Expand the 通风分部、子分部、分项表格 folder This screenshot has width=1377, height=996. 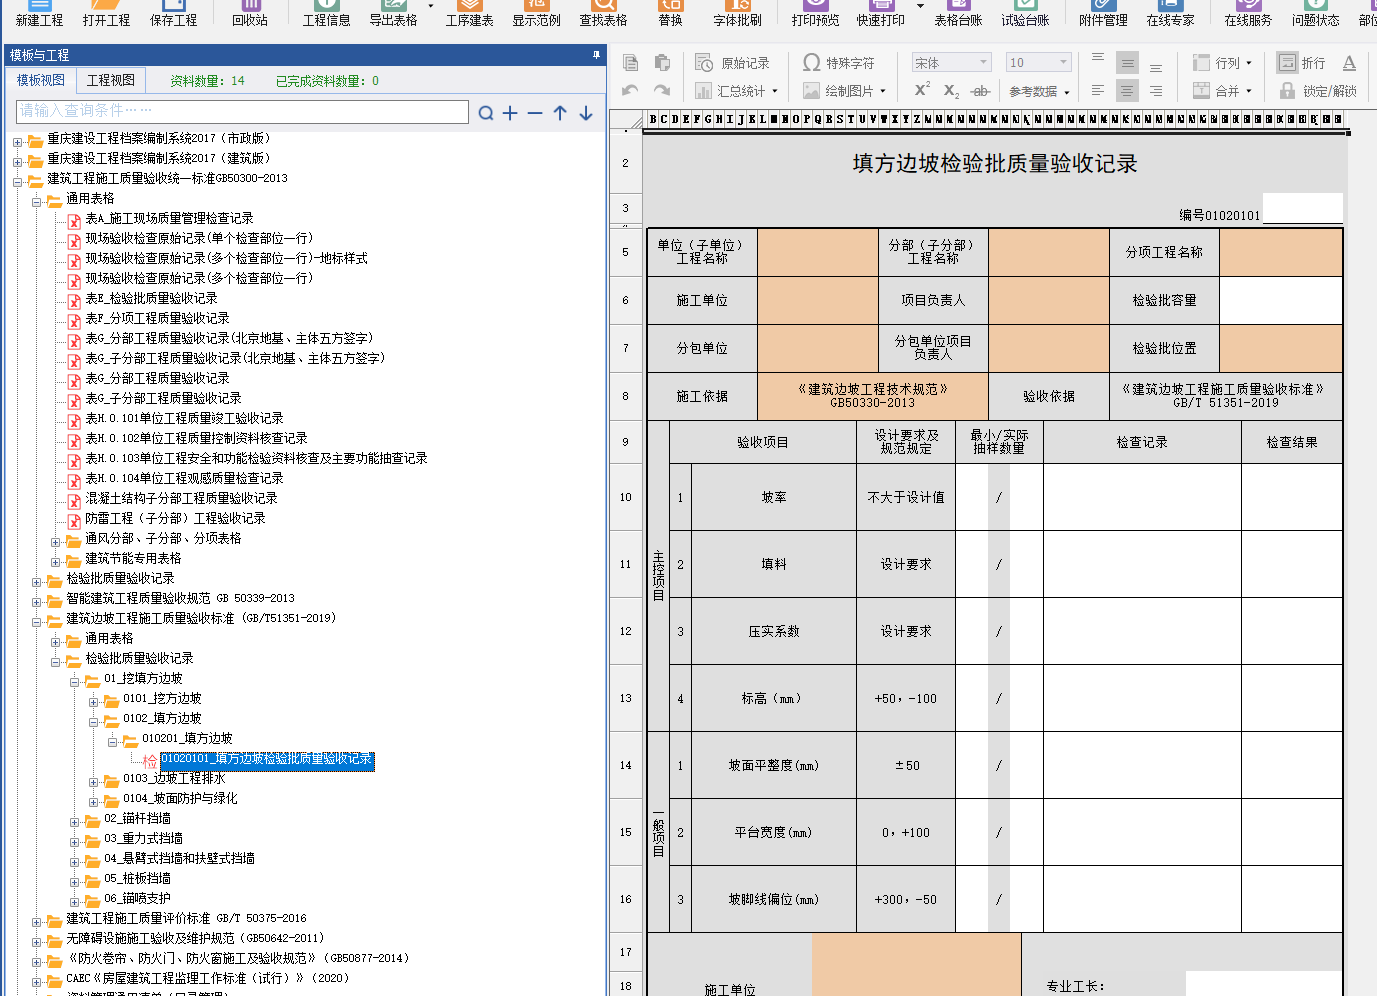[55, 542]
